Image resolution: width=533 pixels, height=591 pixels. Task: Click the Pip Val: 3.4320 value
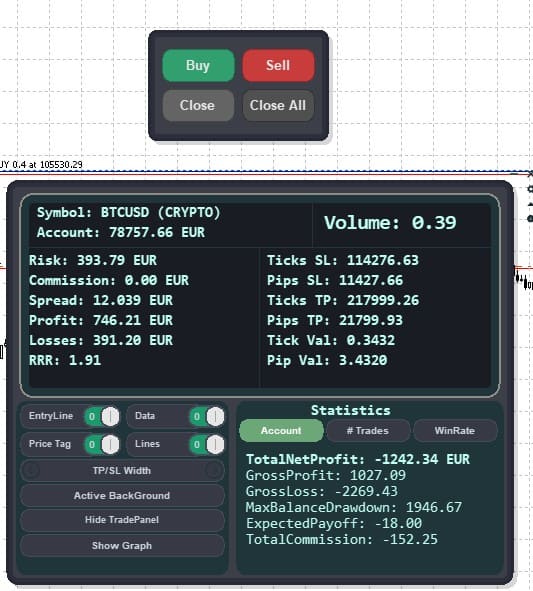(327, 360)
